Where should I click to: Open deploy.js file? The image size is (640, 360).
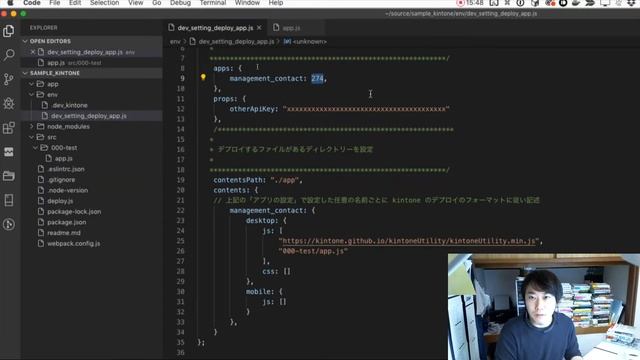click(60, 201)
